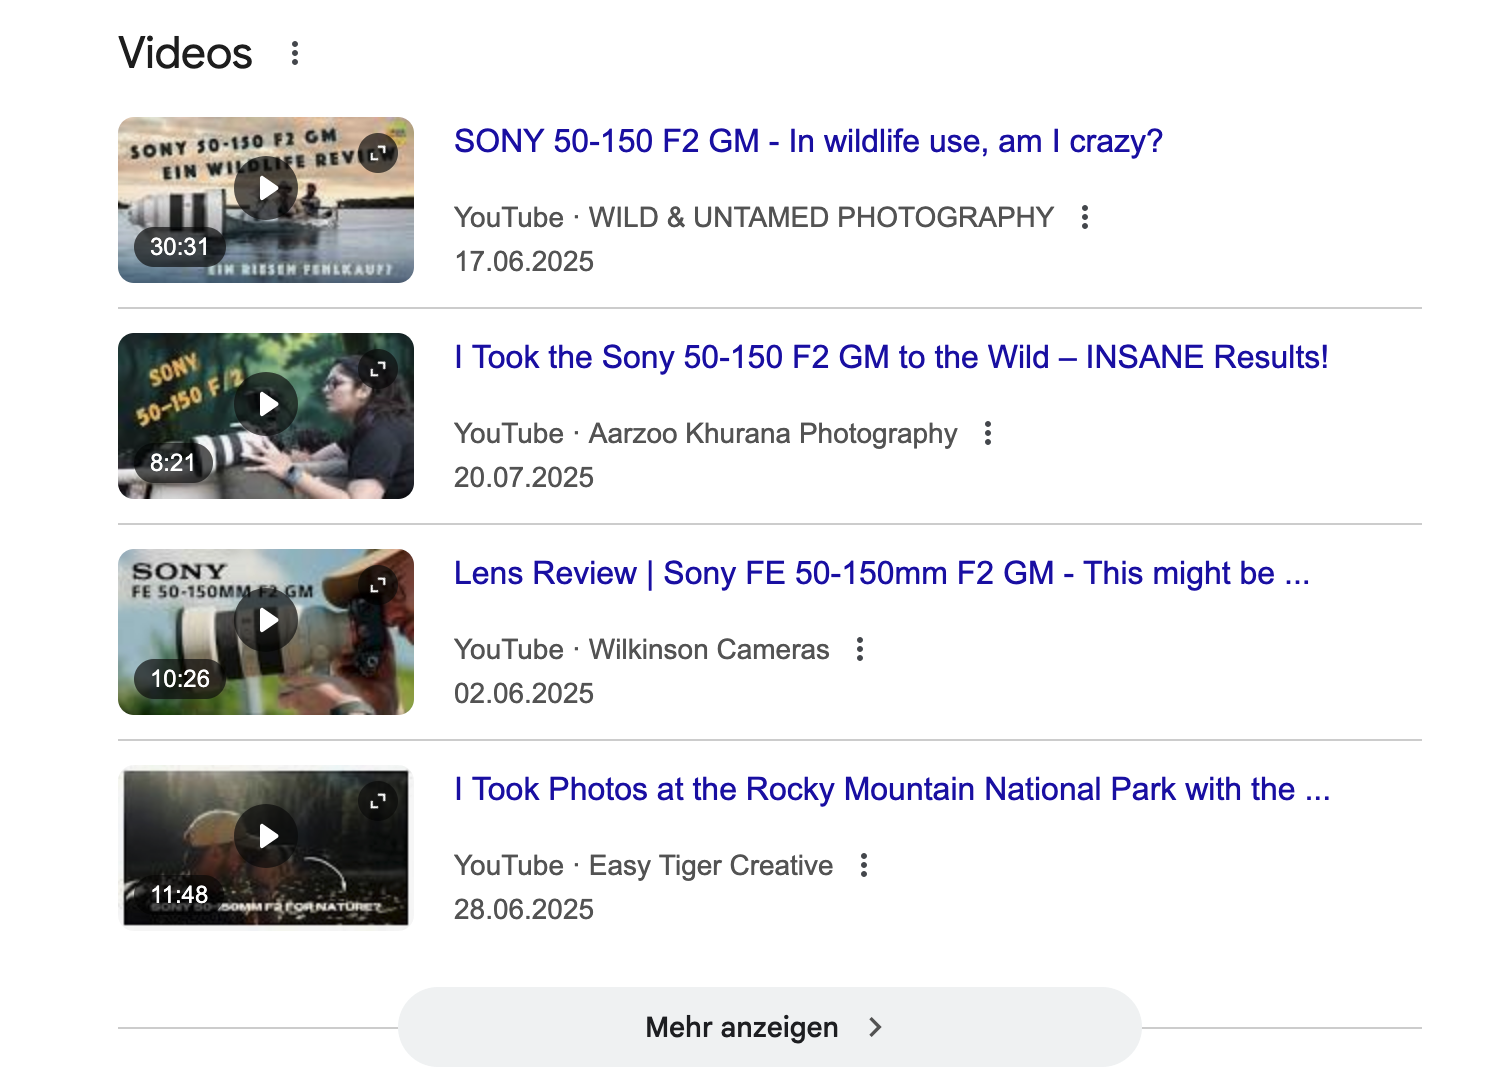Play the 10:26 Wilkinson Cameras lens review
The width and height of the screenshot is (1486, 1090).
(x=266, y=620)
